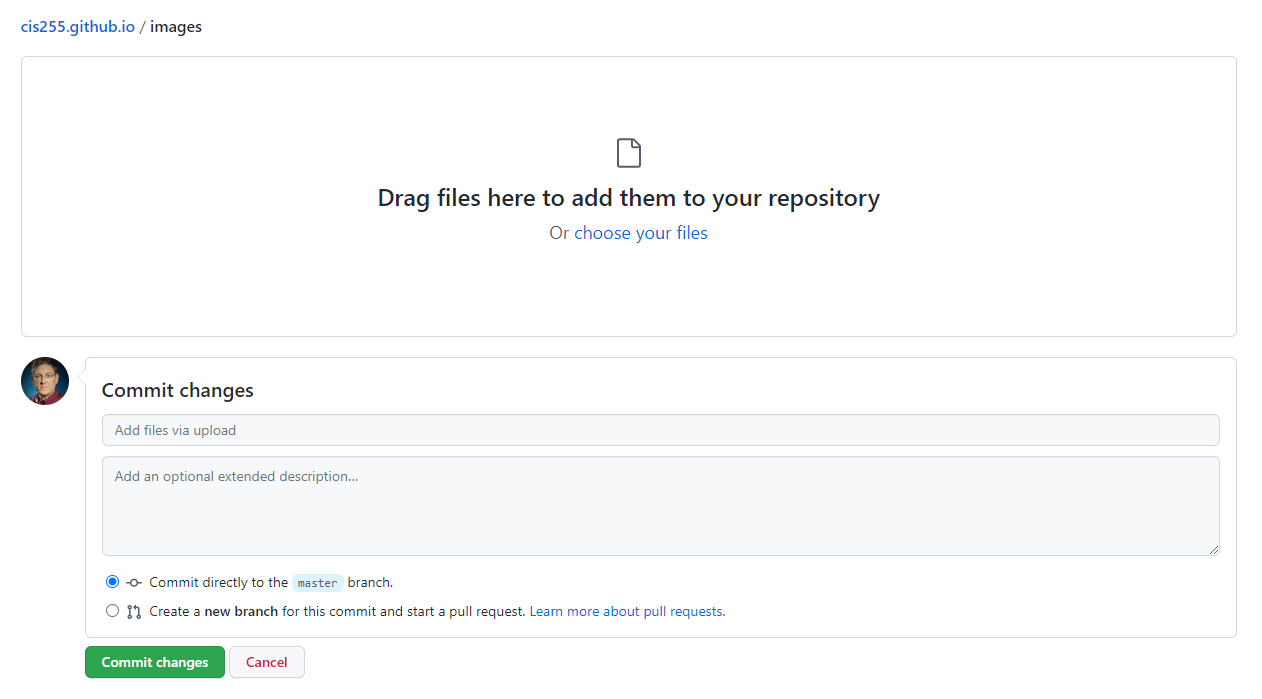This screenshot has width=1262, height=699.
Task: Open 'Learn more about pull requests' link
Action: click(627, 611)
